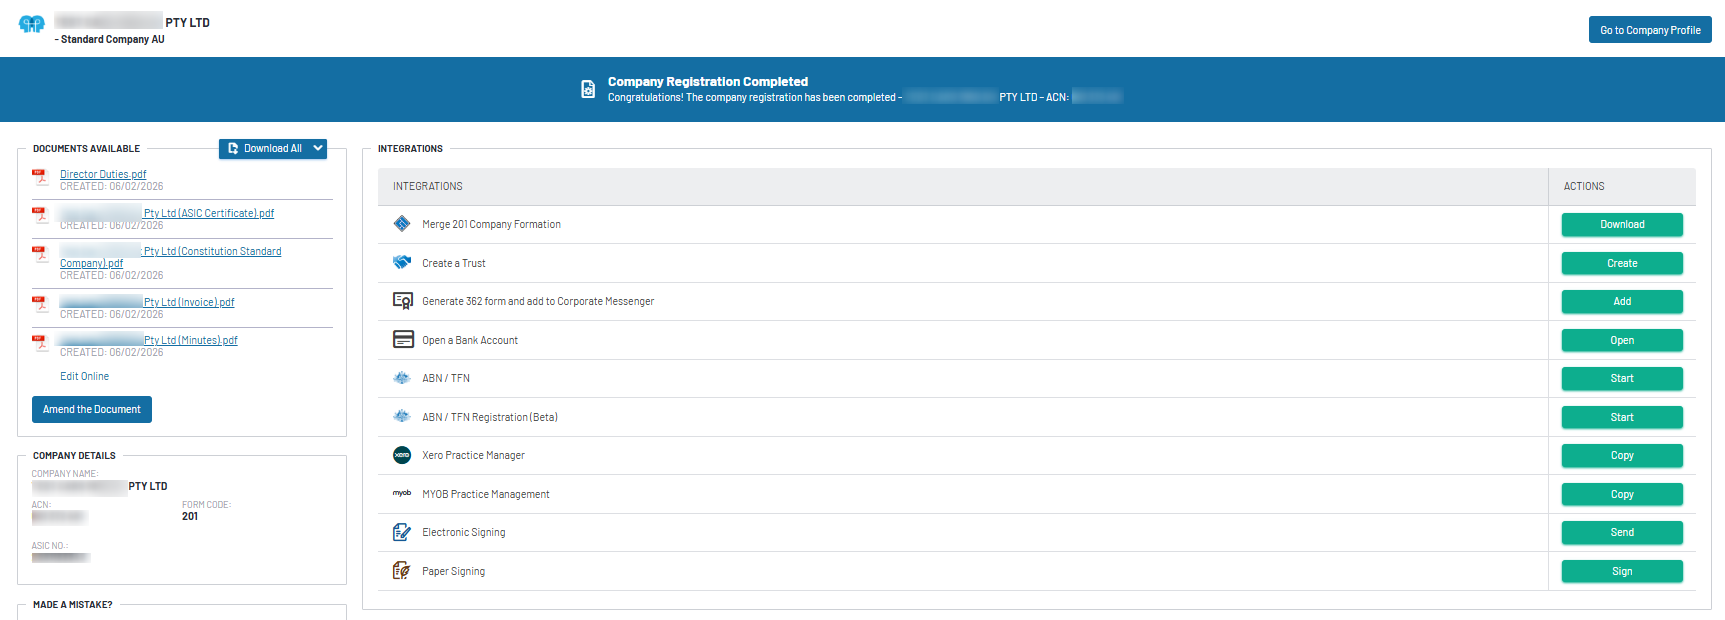Click the PDF icon beside Director Duties.pdf
1725x620 pixels.
coord(41,177)
